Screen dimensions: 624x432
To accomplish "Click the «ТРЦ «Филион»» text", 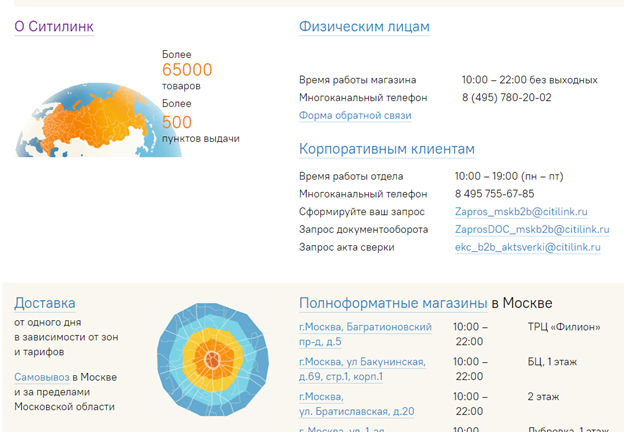I will (x=564, y=327).
